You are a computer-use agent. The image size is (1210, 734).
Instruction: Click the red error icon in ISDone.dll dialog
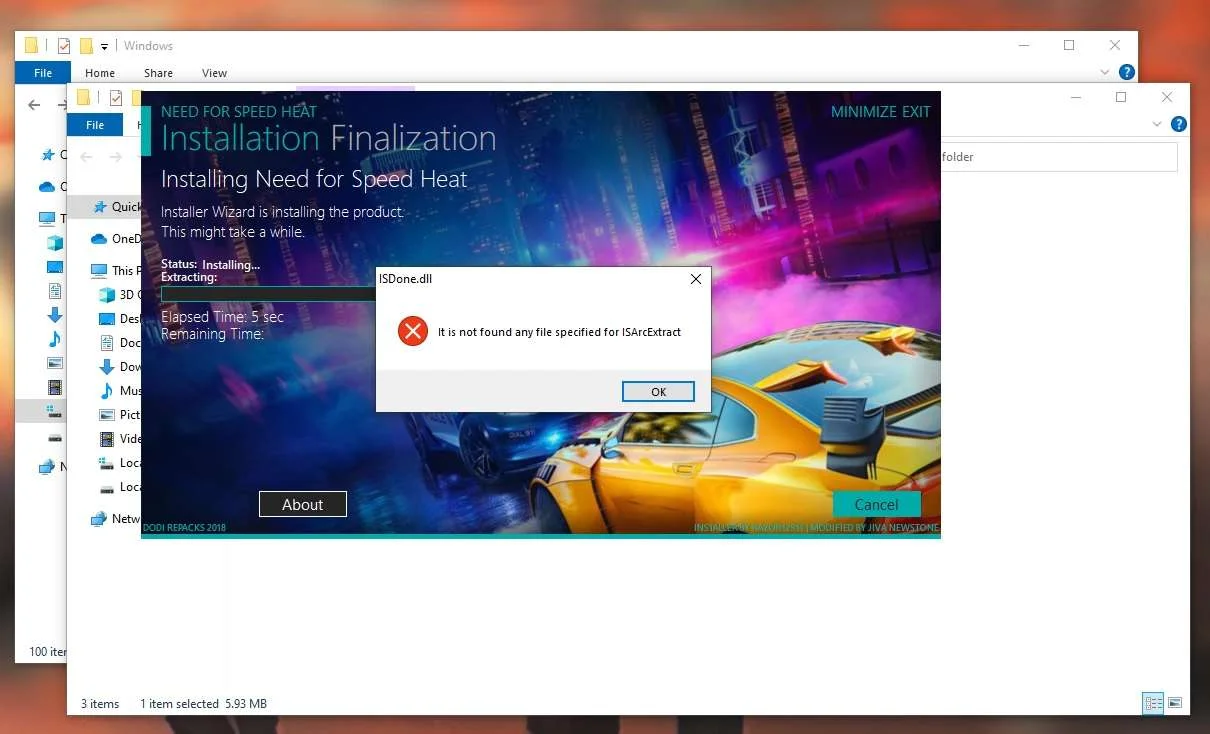(412, 331)
